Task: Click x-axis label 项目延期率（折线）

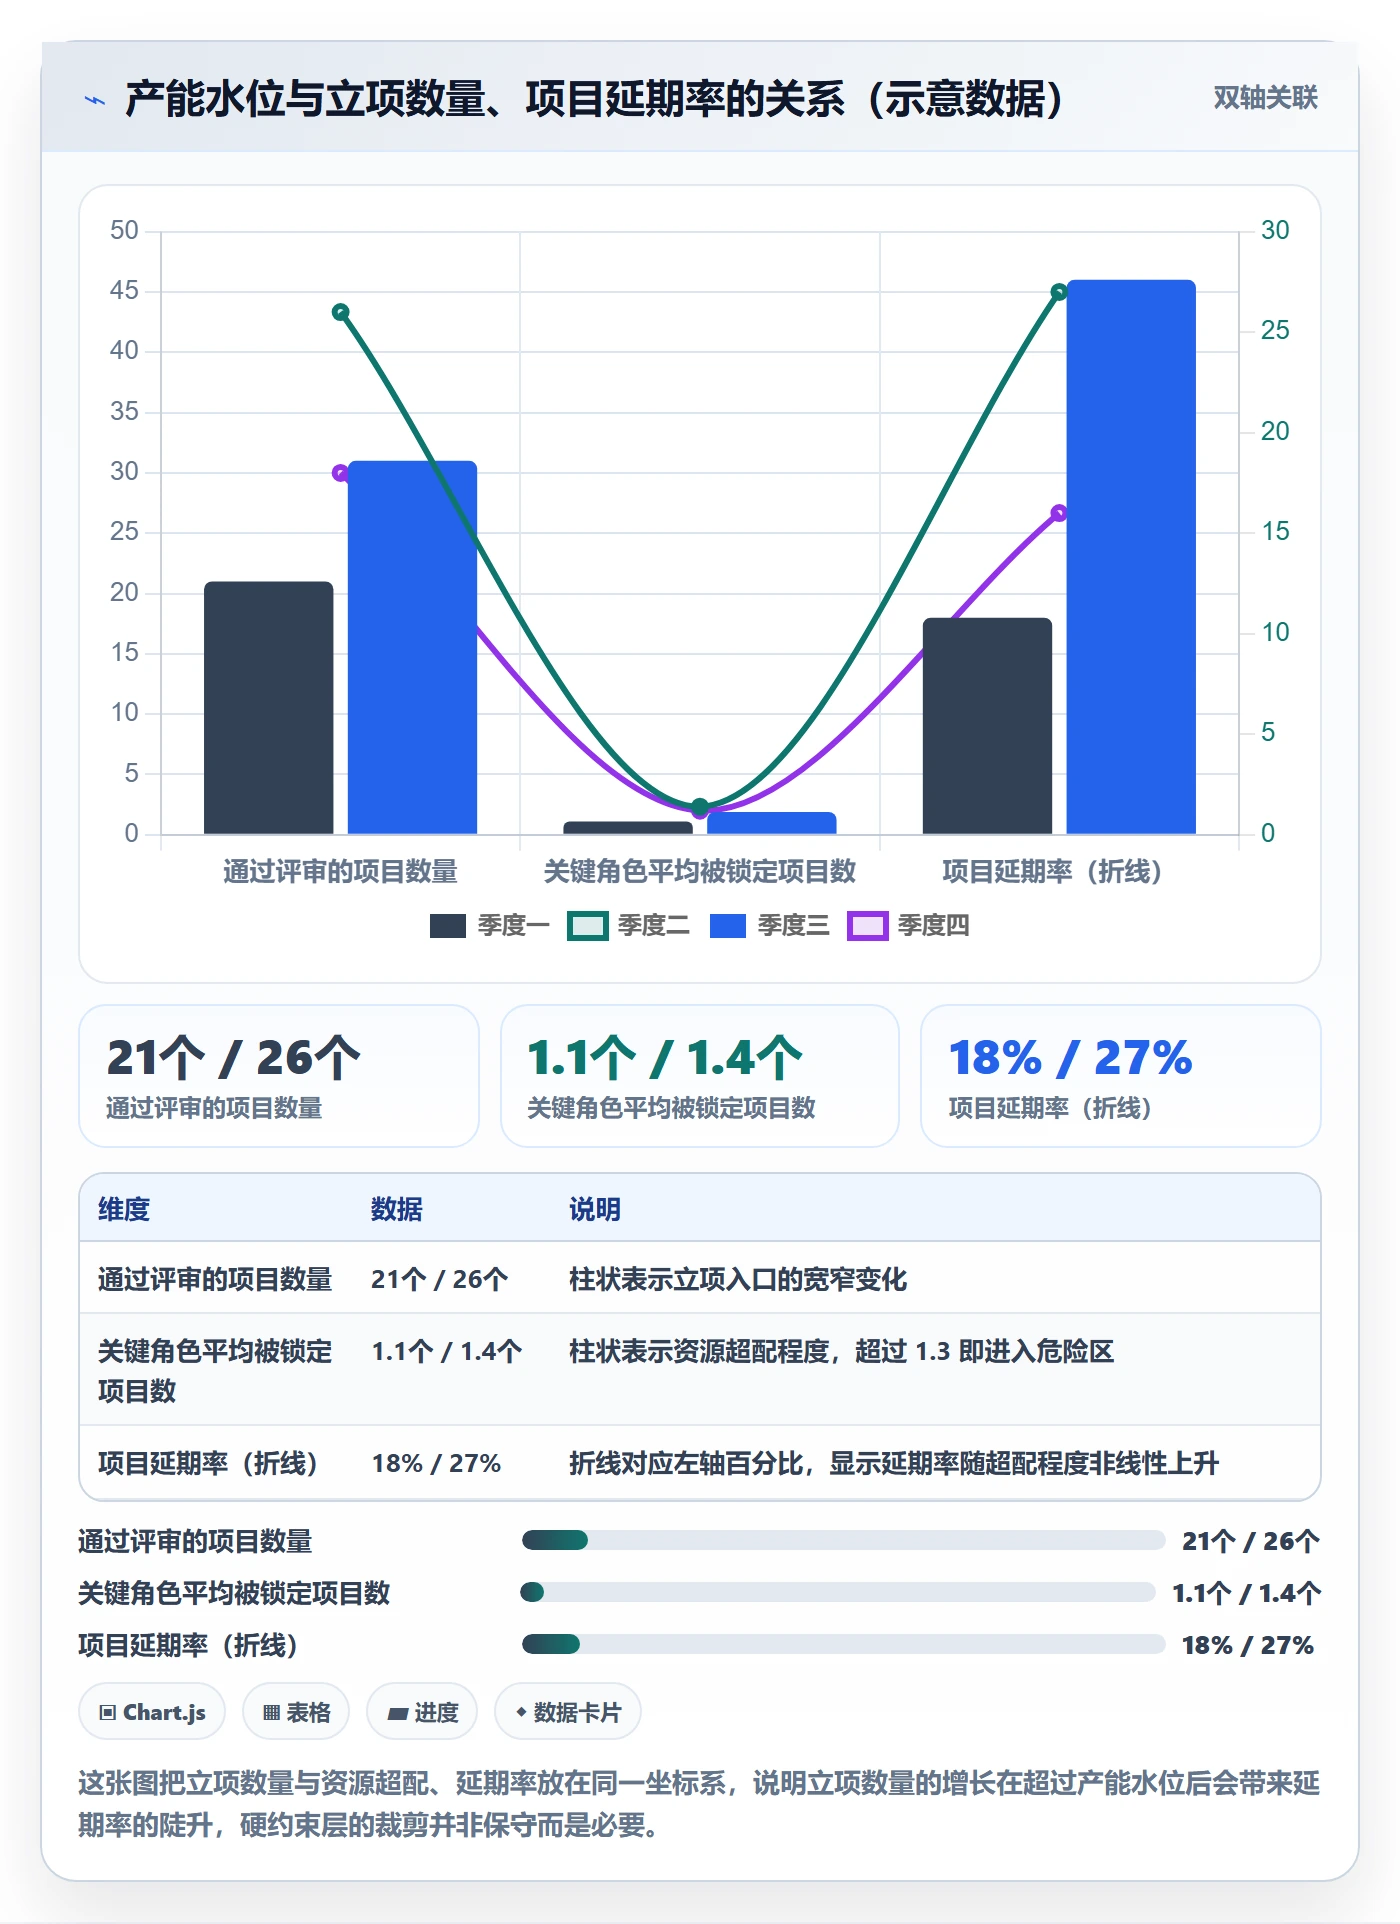Action: coord(1052,871)
